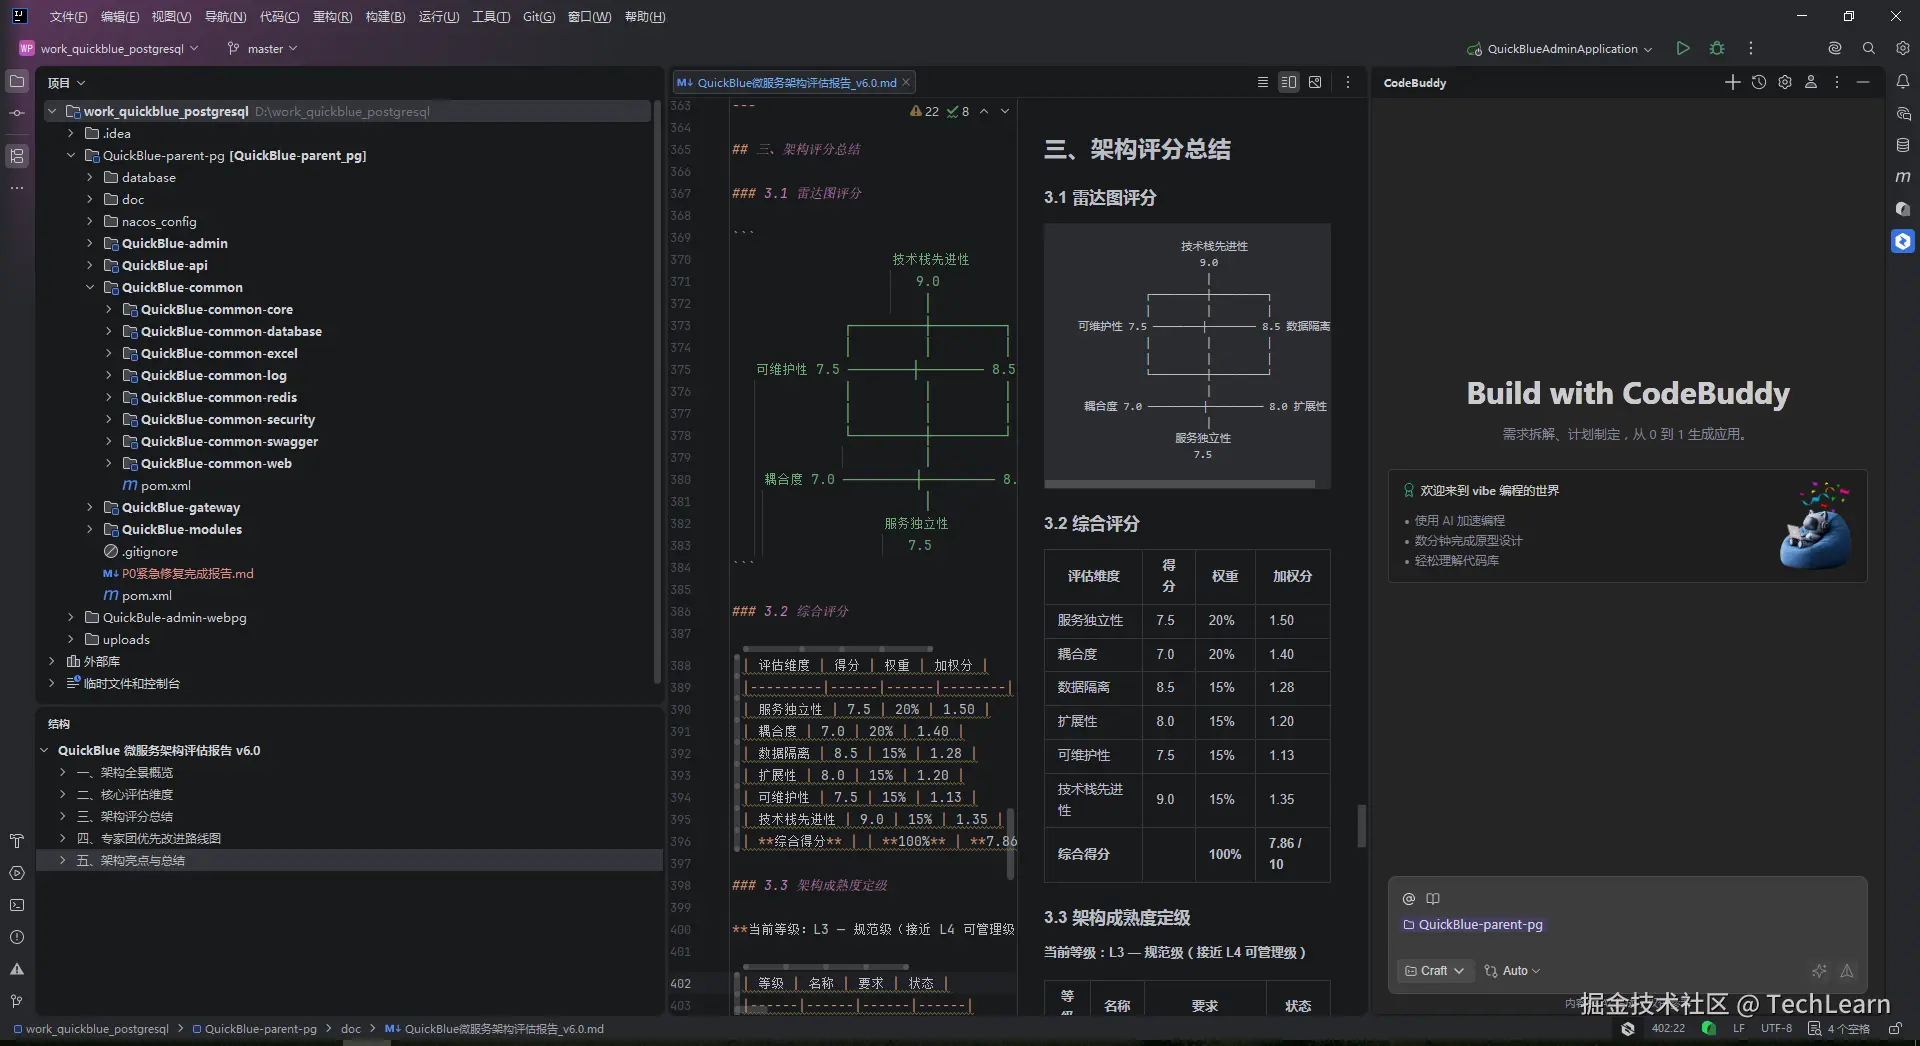Expand the QuickBlue-gateway module
The image size is (1920, 1046).
tap(89, 507)
